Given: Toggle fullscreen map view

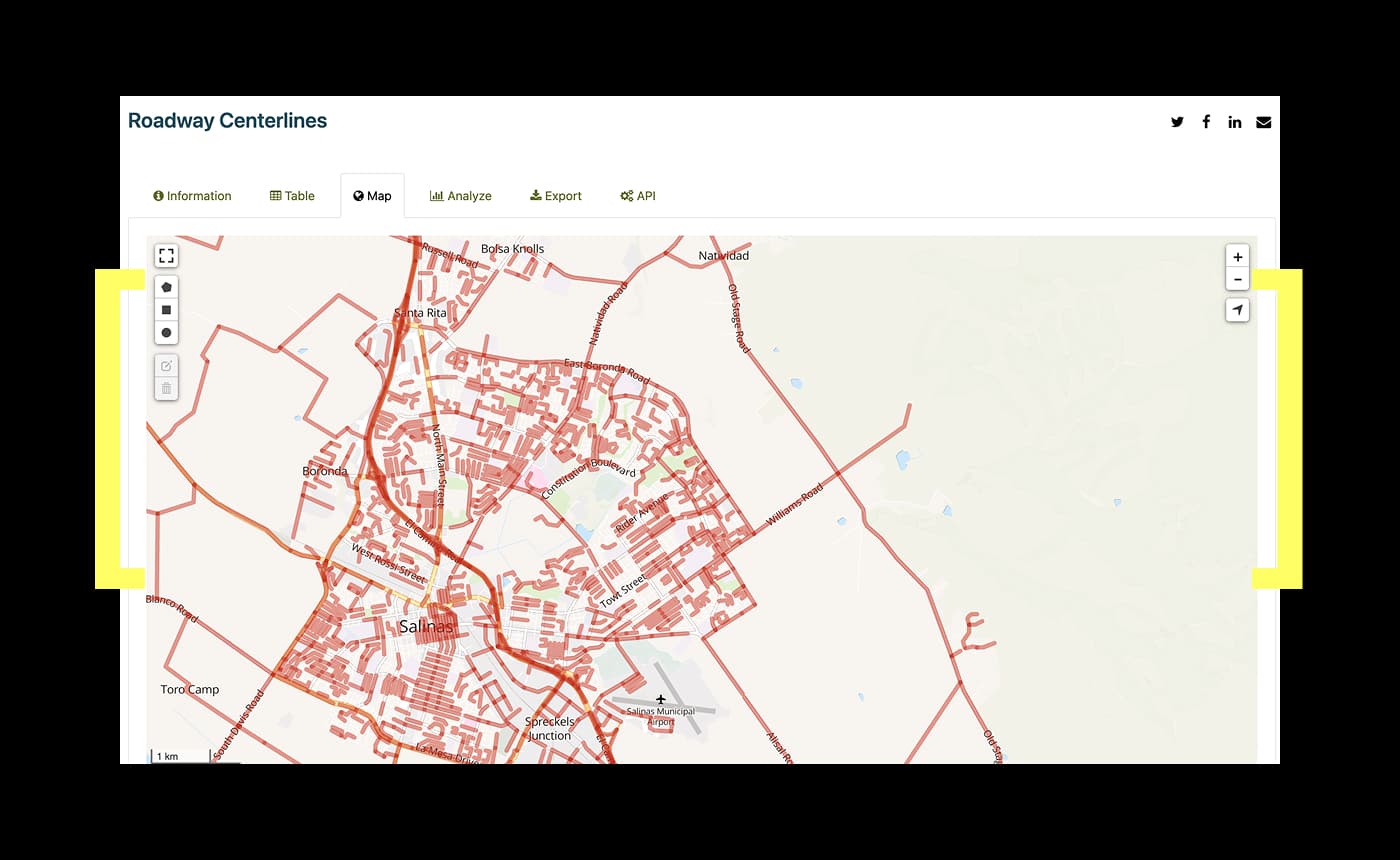Looking at the screenshot, I should tap(166, 256).
